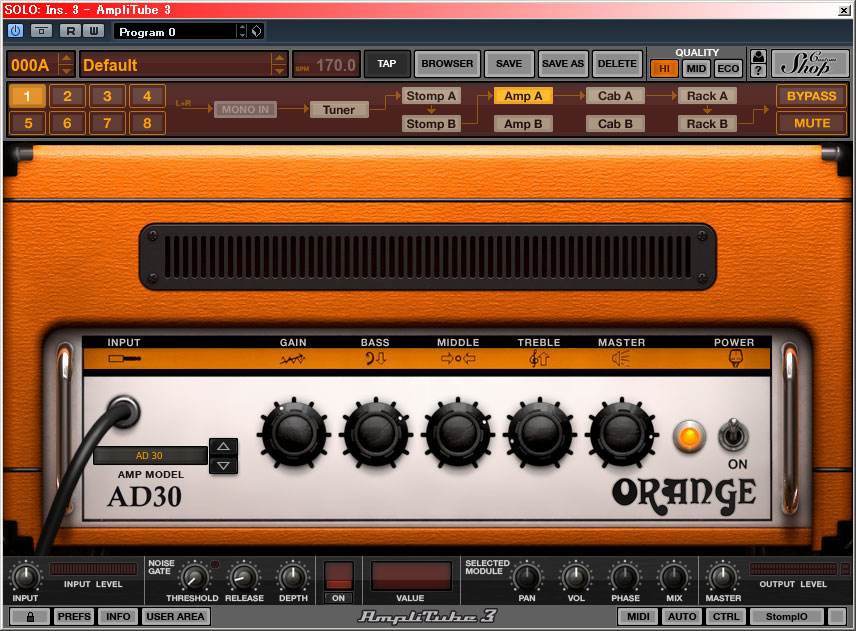Click the gain waveform icon
856x631 pixels.
[293, 359]
